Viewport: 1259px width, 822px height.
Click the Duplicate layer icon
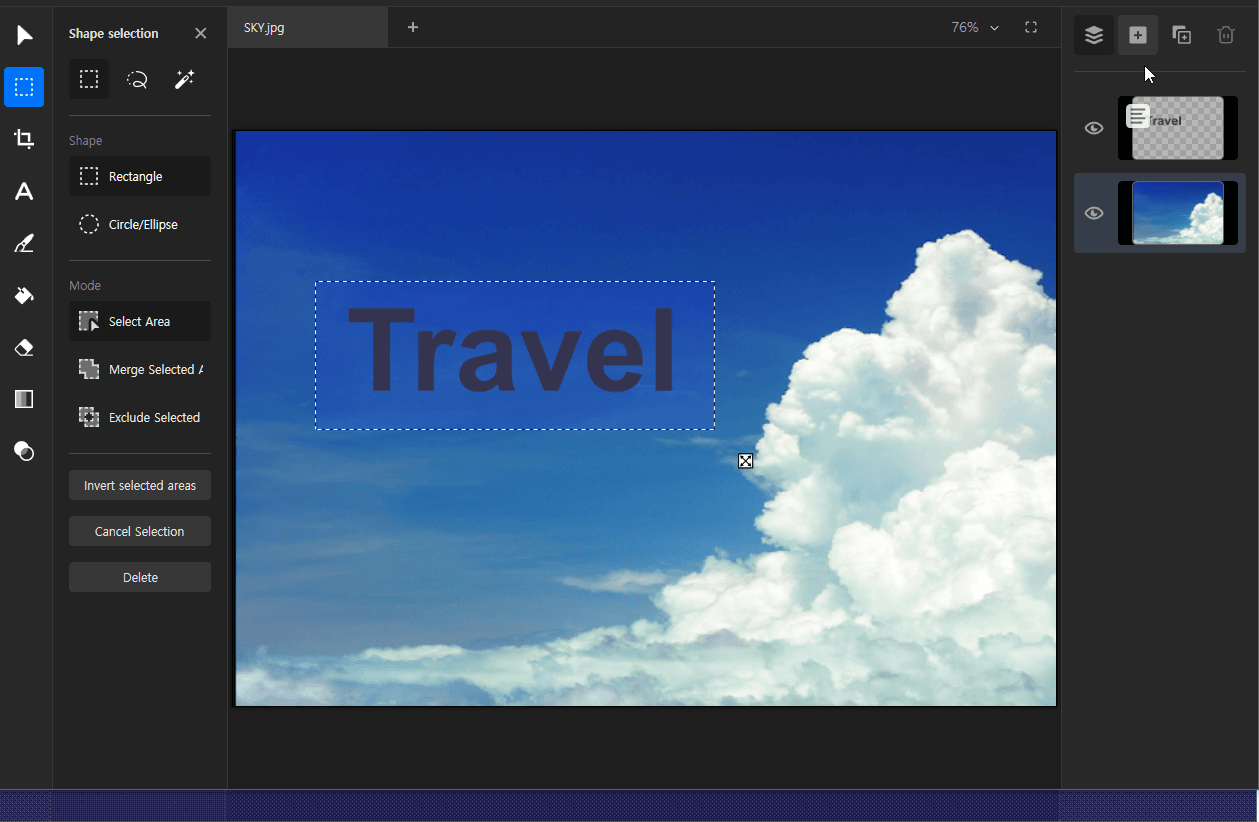(1181, 35)
